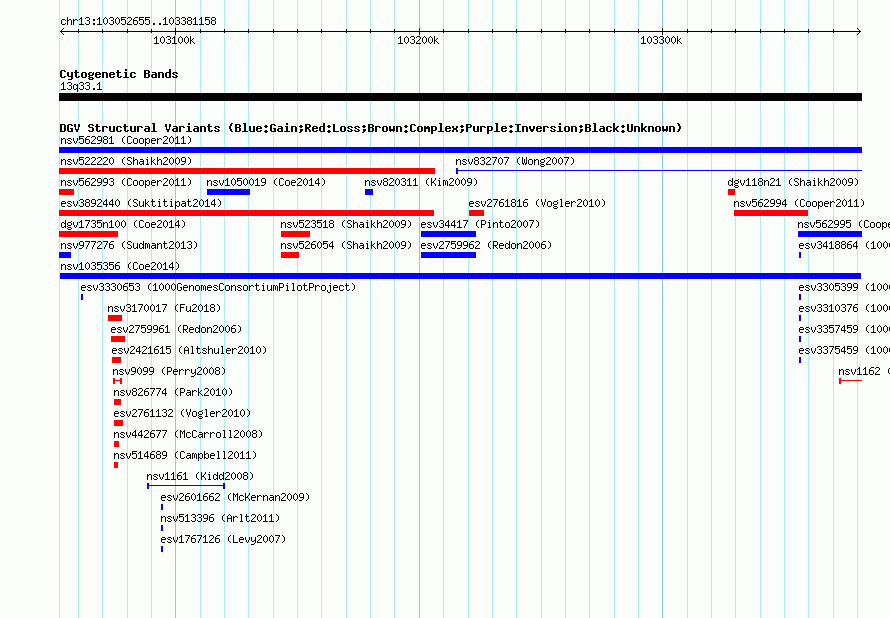
Task: Click esv2421615 (Altshuler2010) label
Action: click(x=189, y=350)
